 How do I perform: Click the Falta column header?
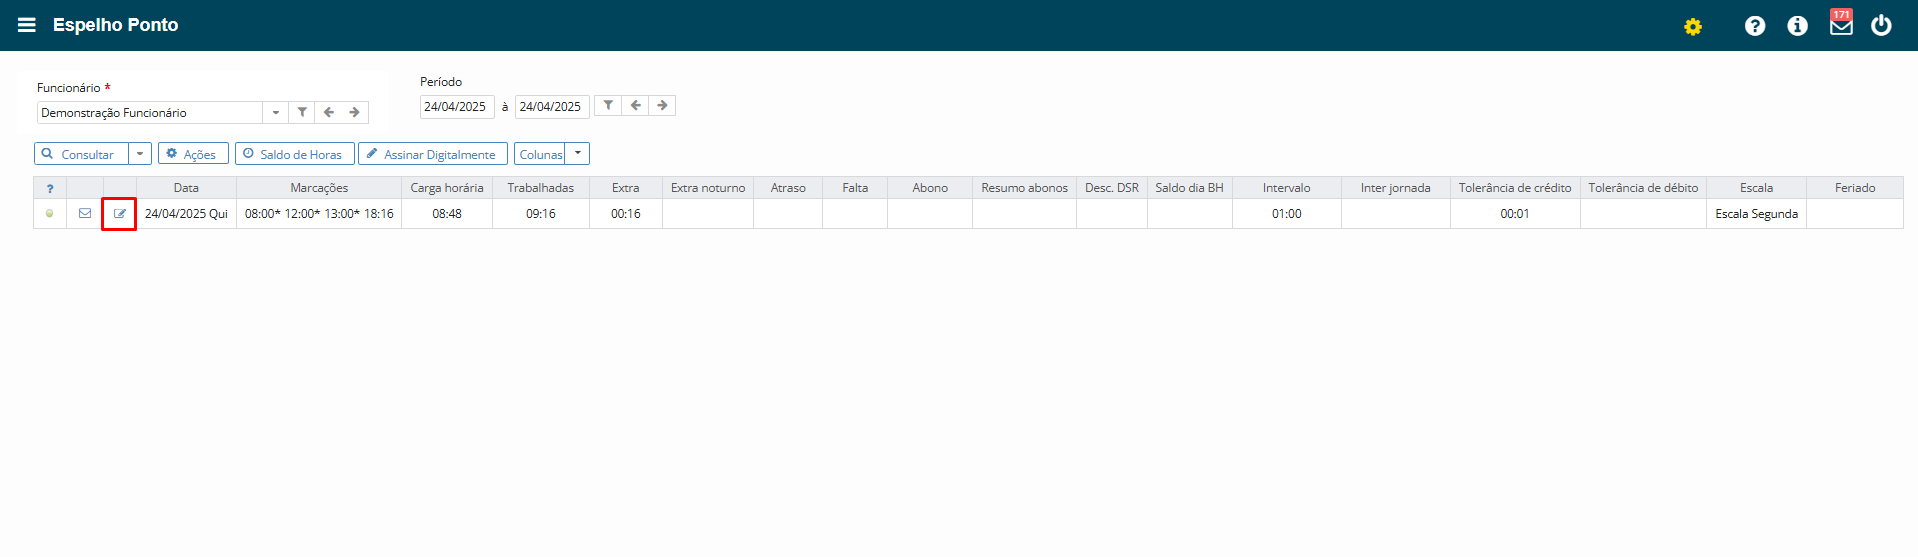click(855, 188)
